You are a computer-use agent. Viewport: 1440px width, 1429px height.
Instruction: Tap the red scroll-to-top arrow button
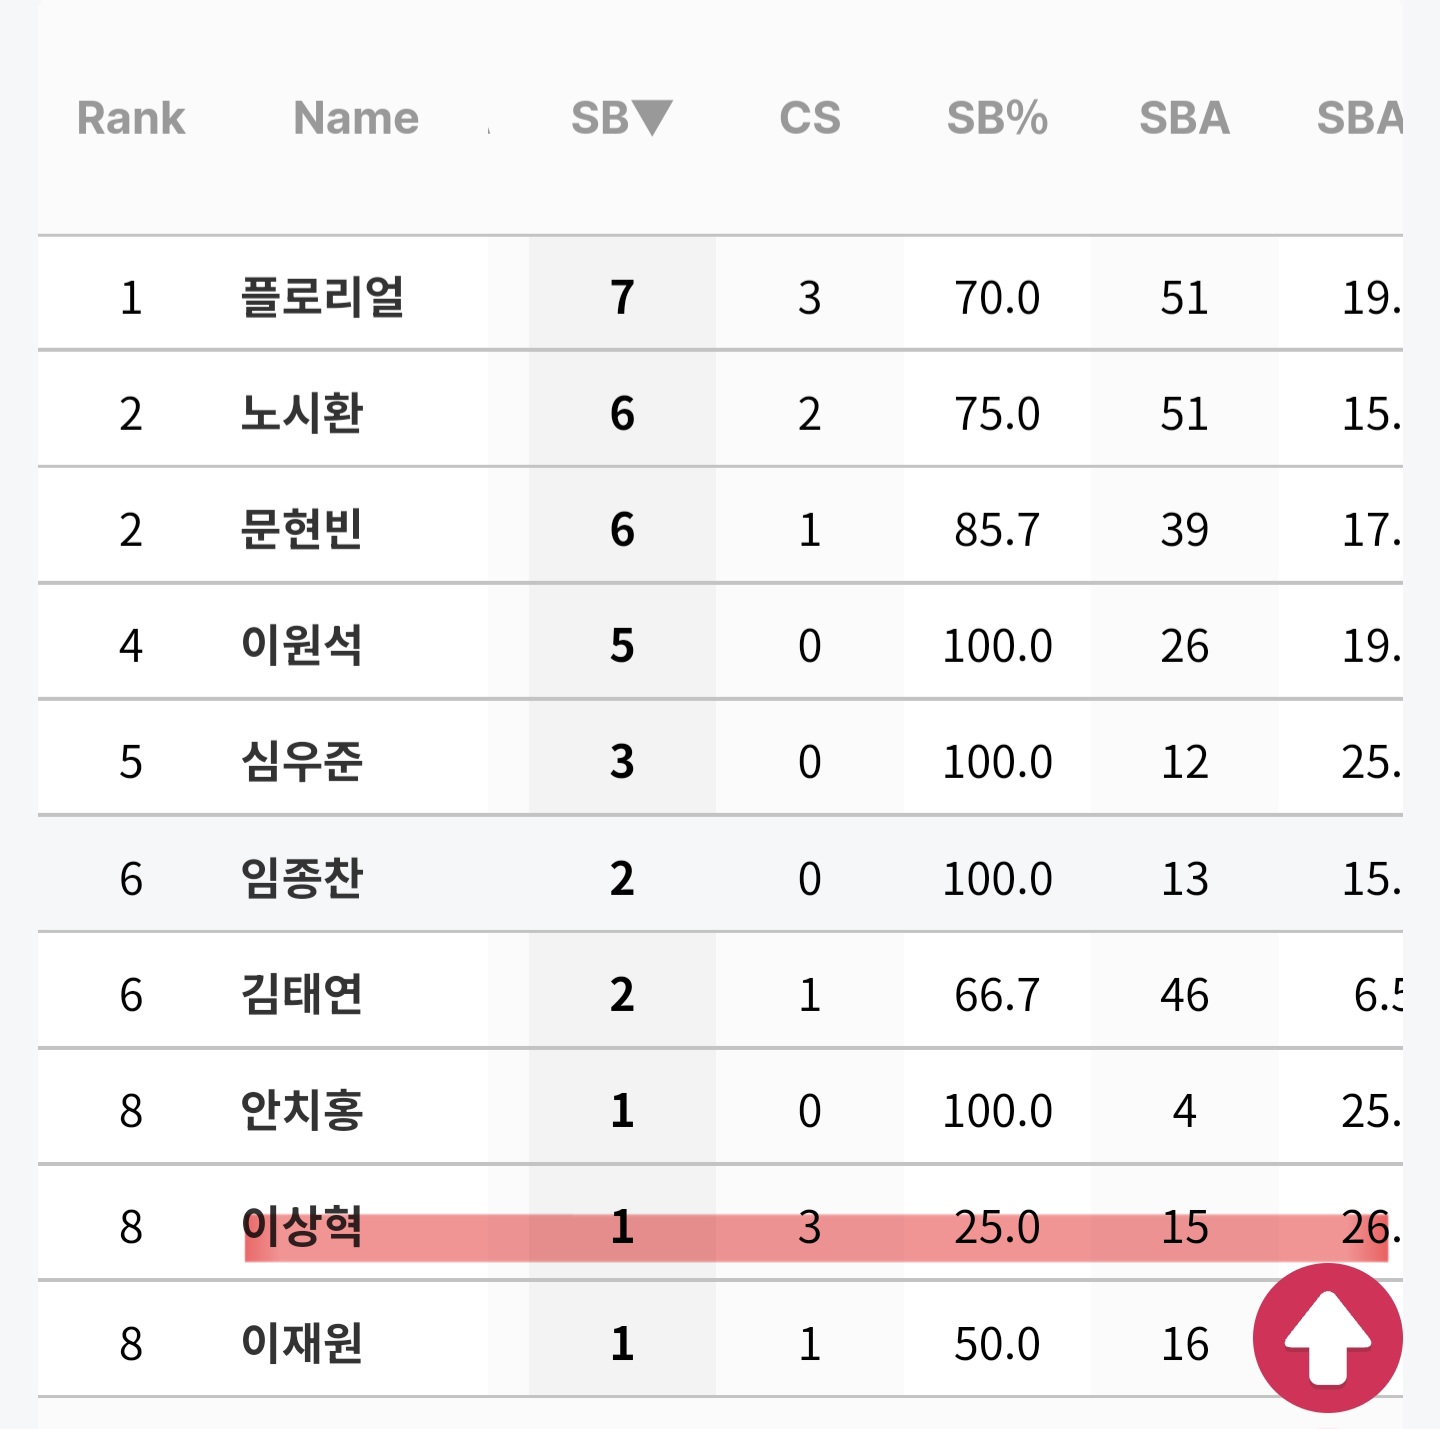pyautogui.click(x=1328, y=1338)
